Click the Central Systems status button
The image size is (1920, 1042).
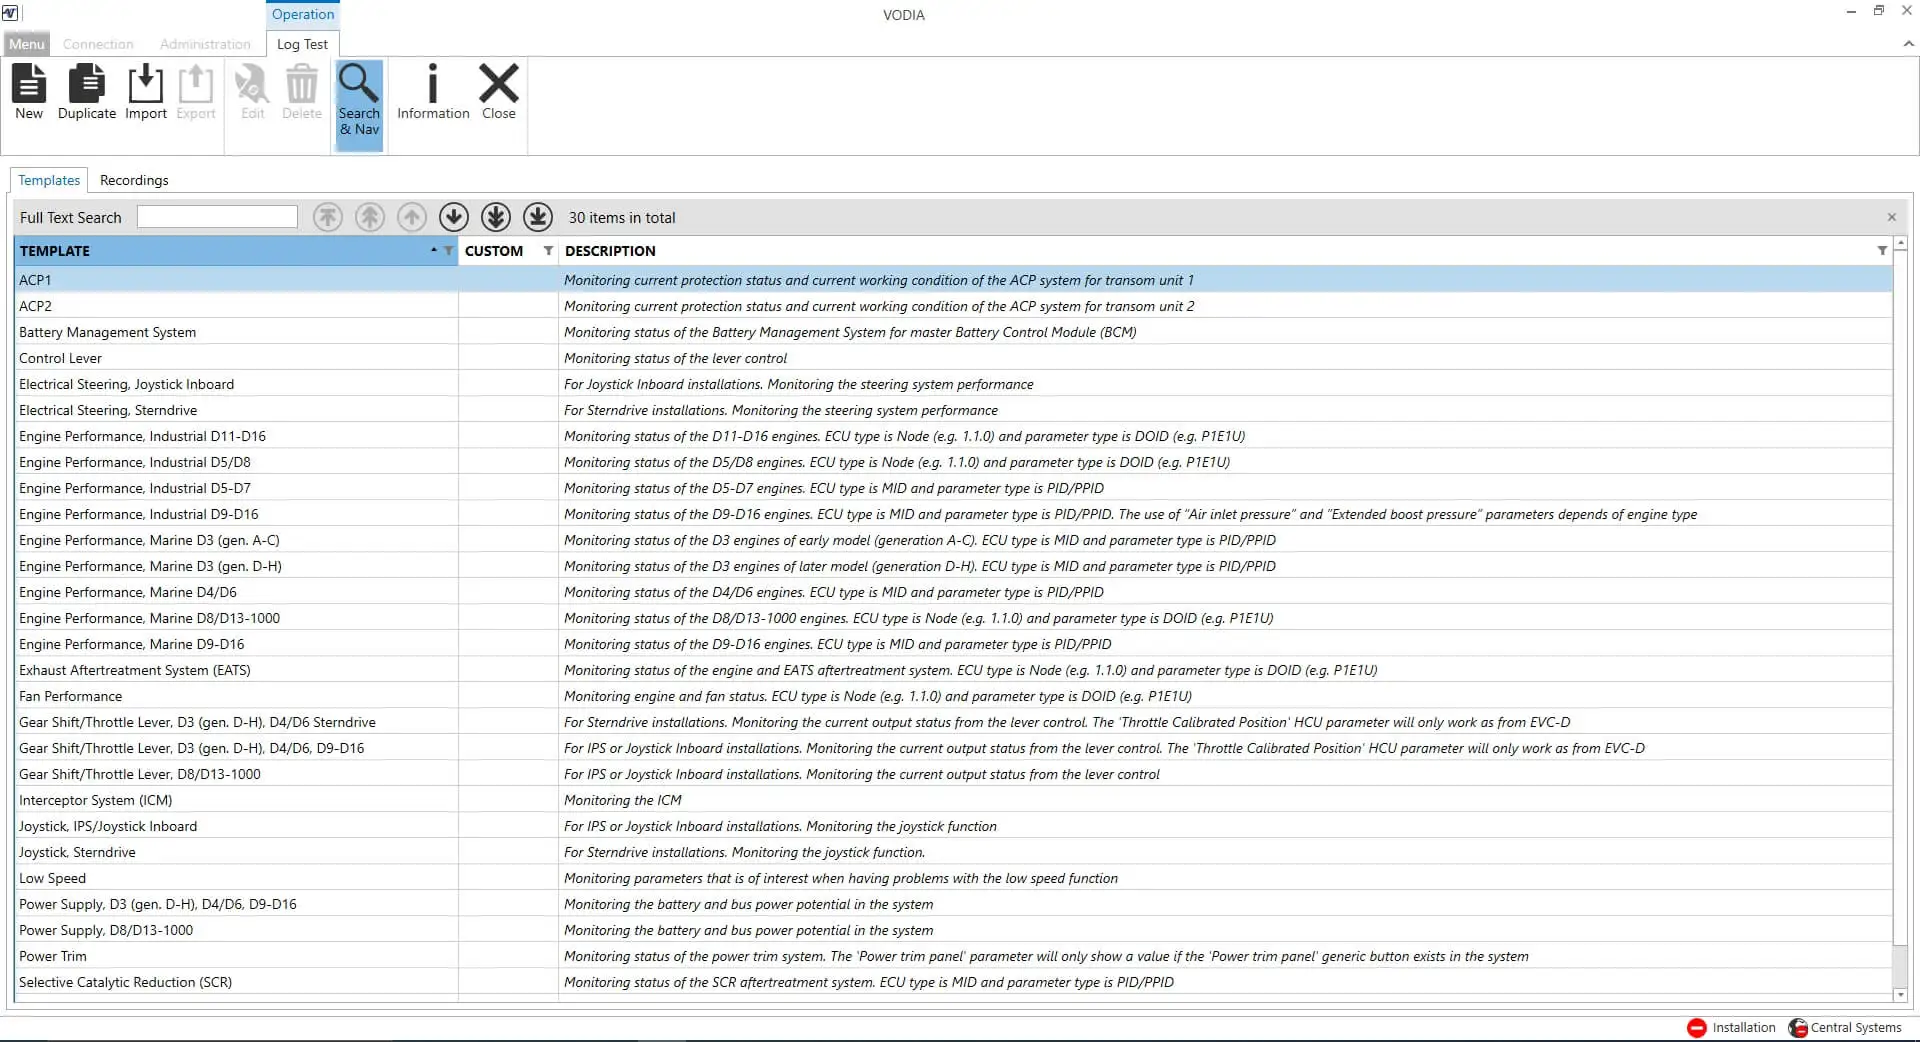1845,1027
